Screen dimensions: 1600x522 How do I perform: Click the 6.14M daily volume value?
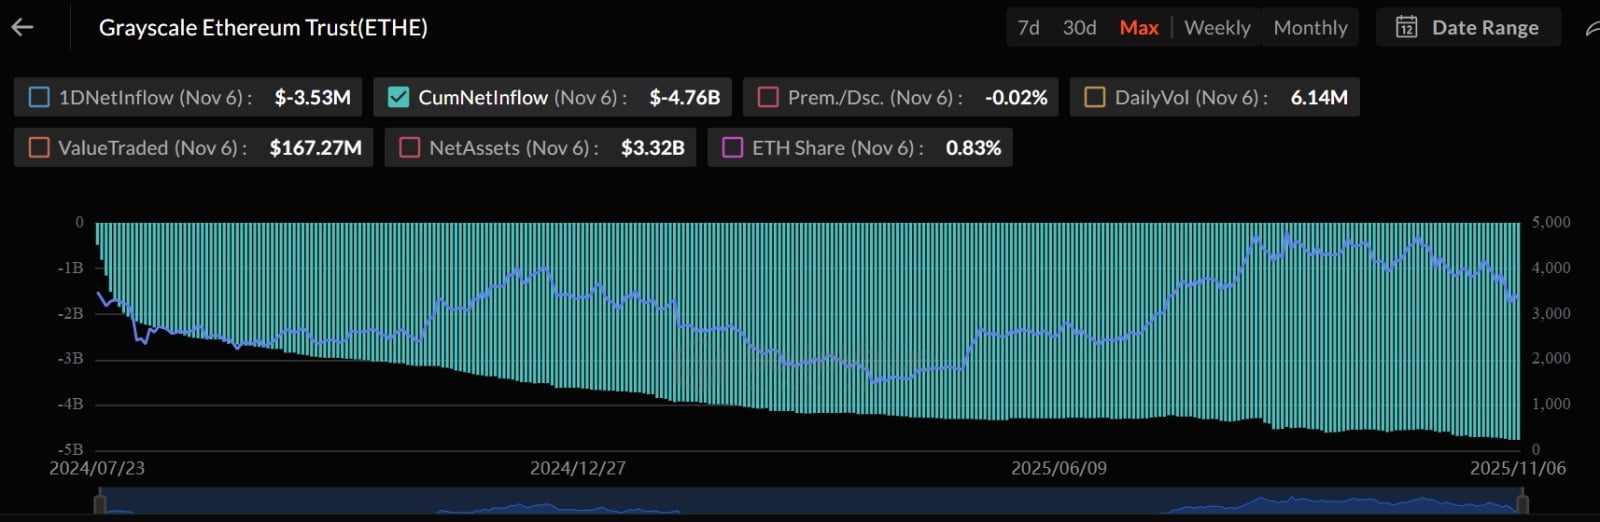click(x=1319, y=97)
